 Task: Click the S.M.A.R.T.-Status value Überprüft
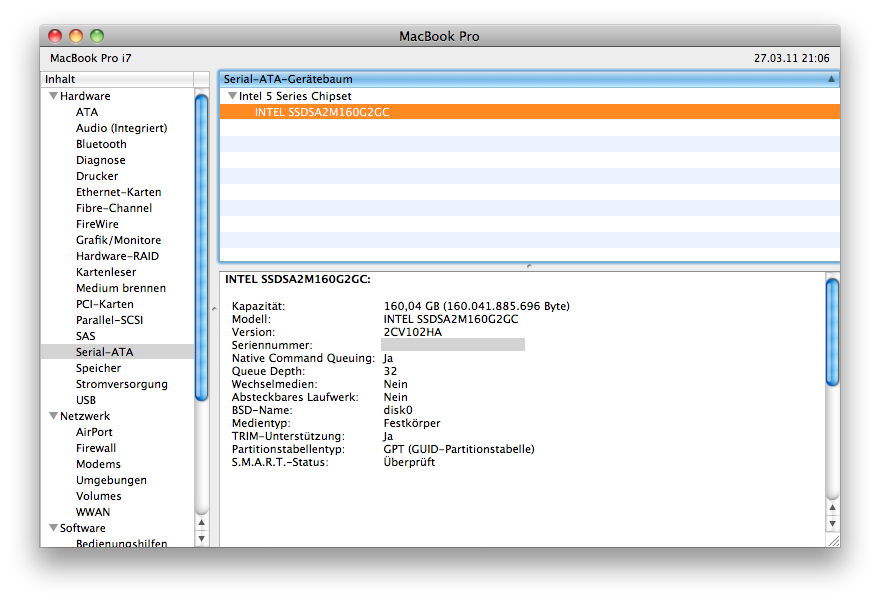click(409, 462)
